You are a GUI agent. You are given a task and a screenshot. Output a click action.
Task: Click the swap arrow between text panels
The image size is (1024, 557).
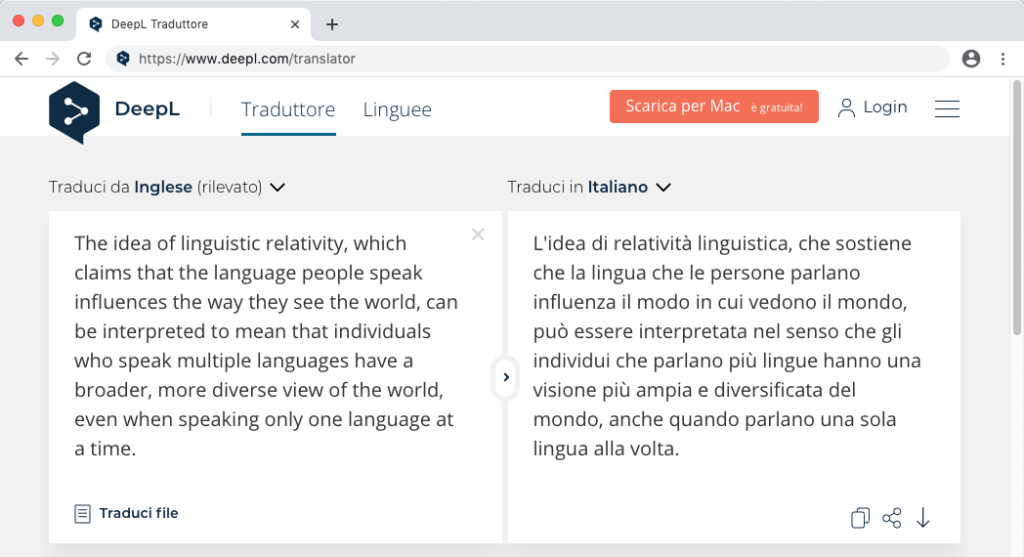pyautogui.click(x=505, y=377)
